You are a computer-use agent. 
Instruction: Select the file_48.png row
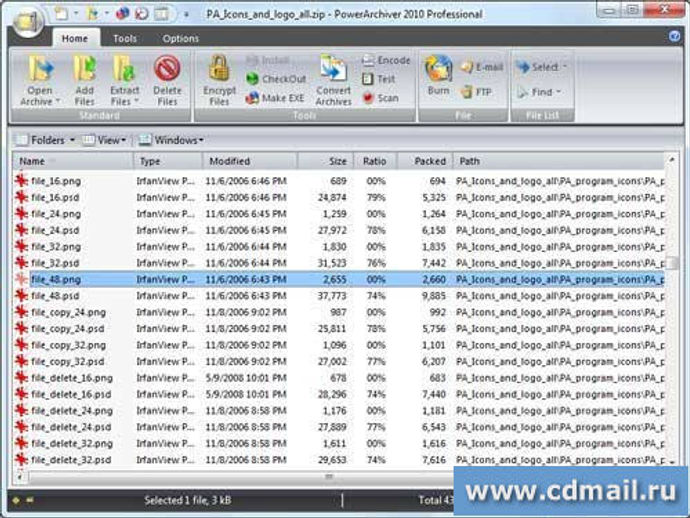pyautogui.click(x=339, y=279)
